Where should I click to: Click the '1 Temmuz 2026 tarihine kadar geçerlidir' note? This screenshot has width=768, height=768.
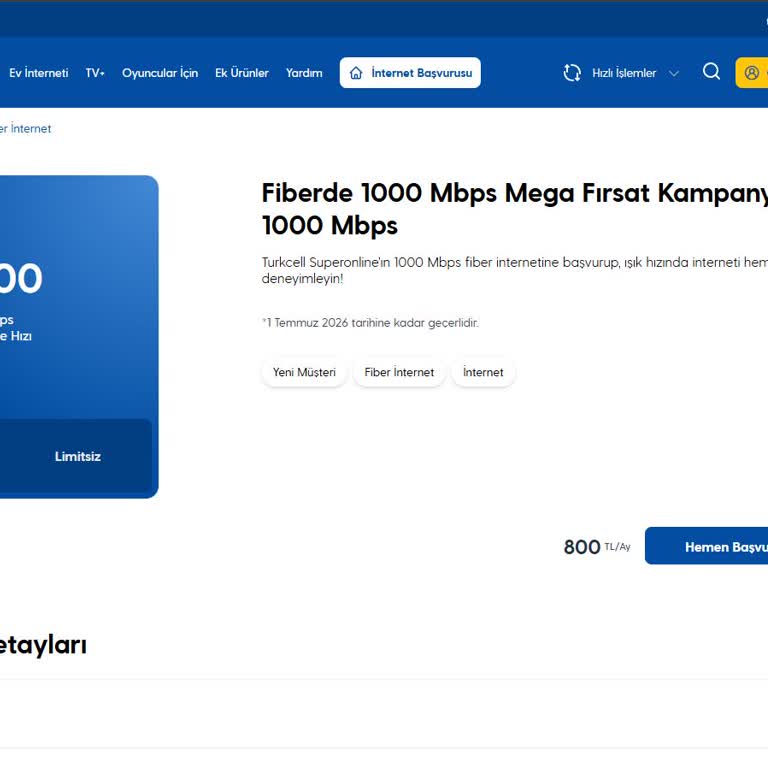pos(370,323)
